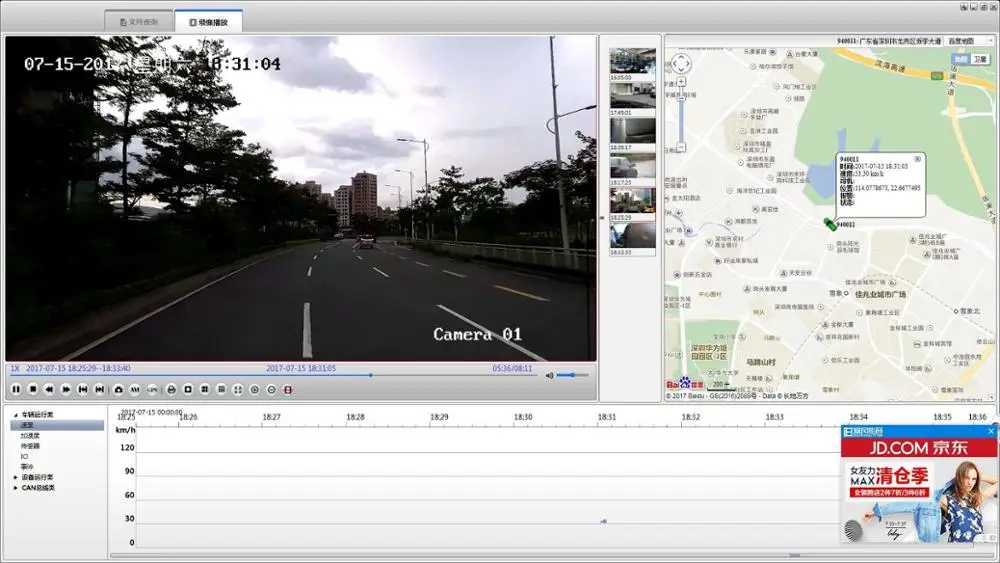Click the AVI export icon
1000x563 pixels.
coord(135,388)
